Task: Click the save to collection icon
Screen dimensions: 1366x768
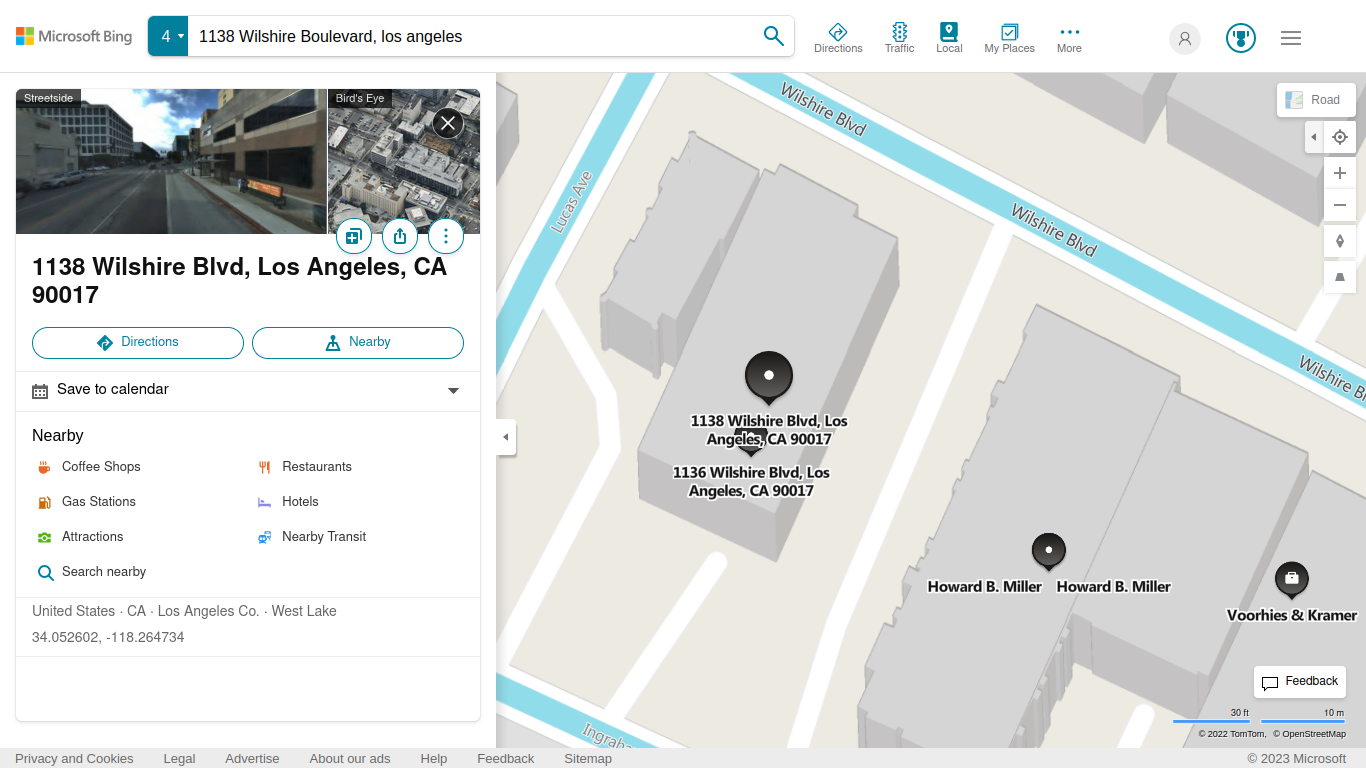Action: tap(353, 236)
